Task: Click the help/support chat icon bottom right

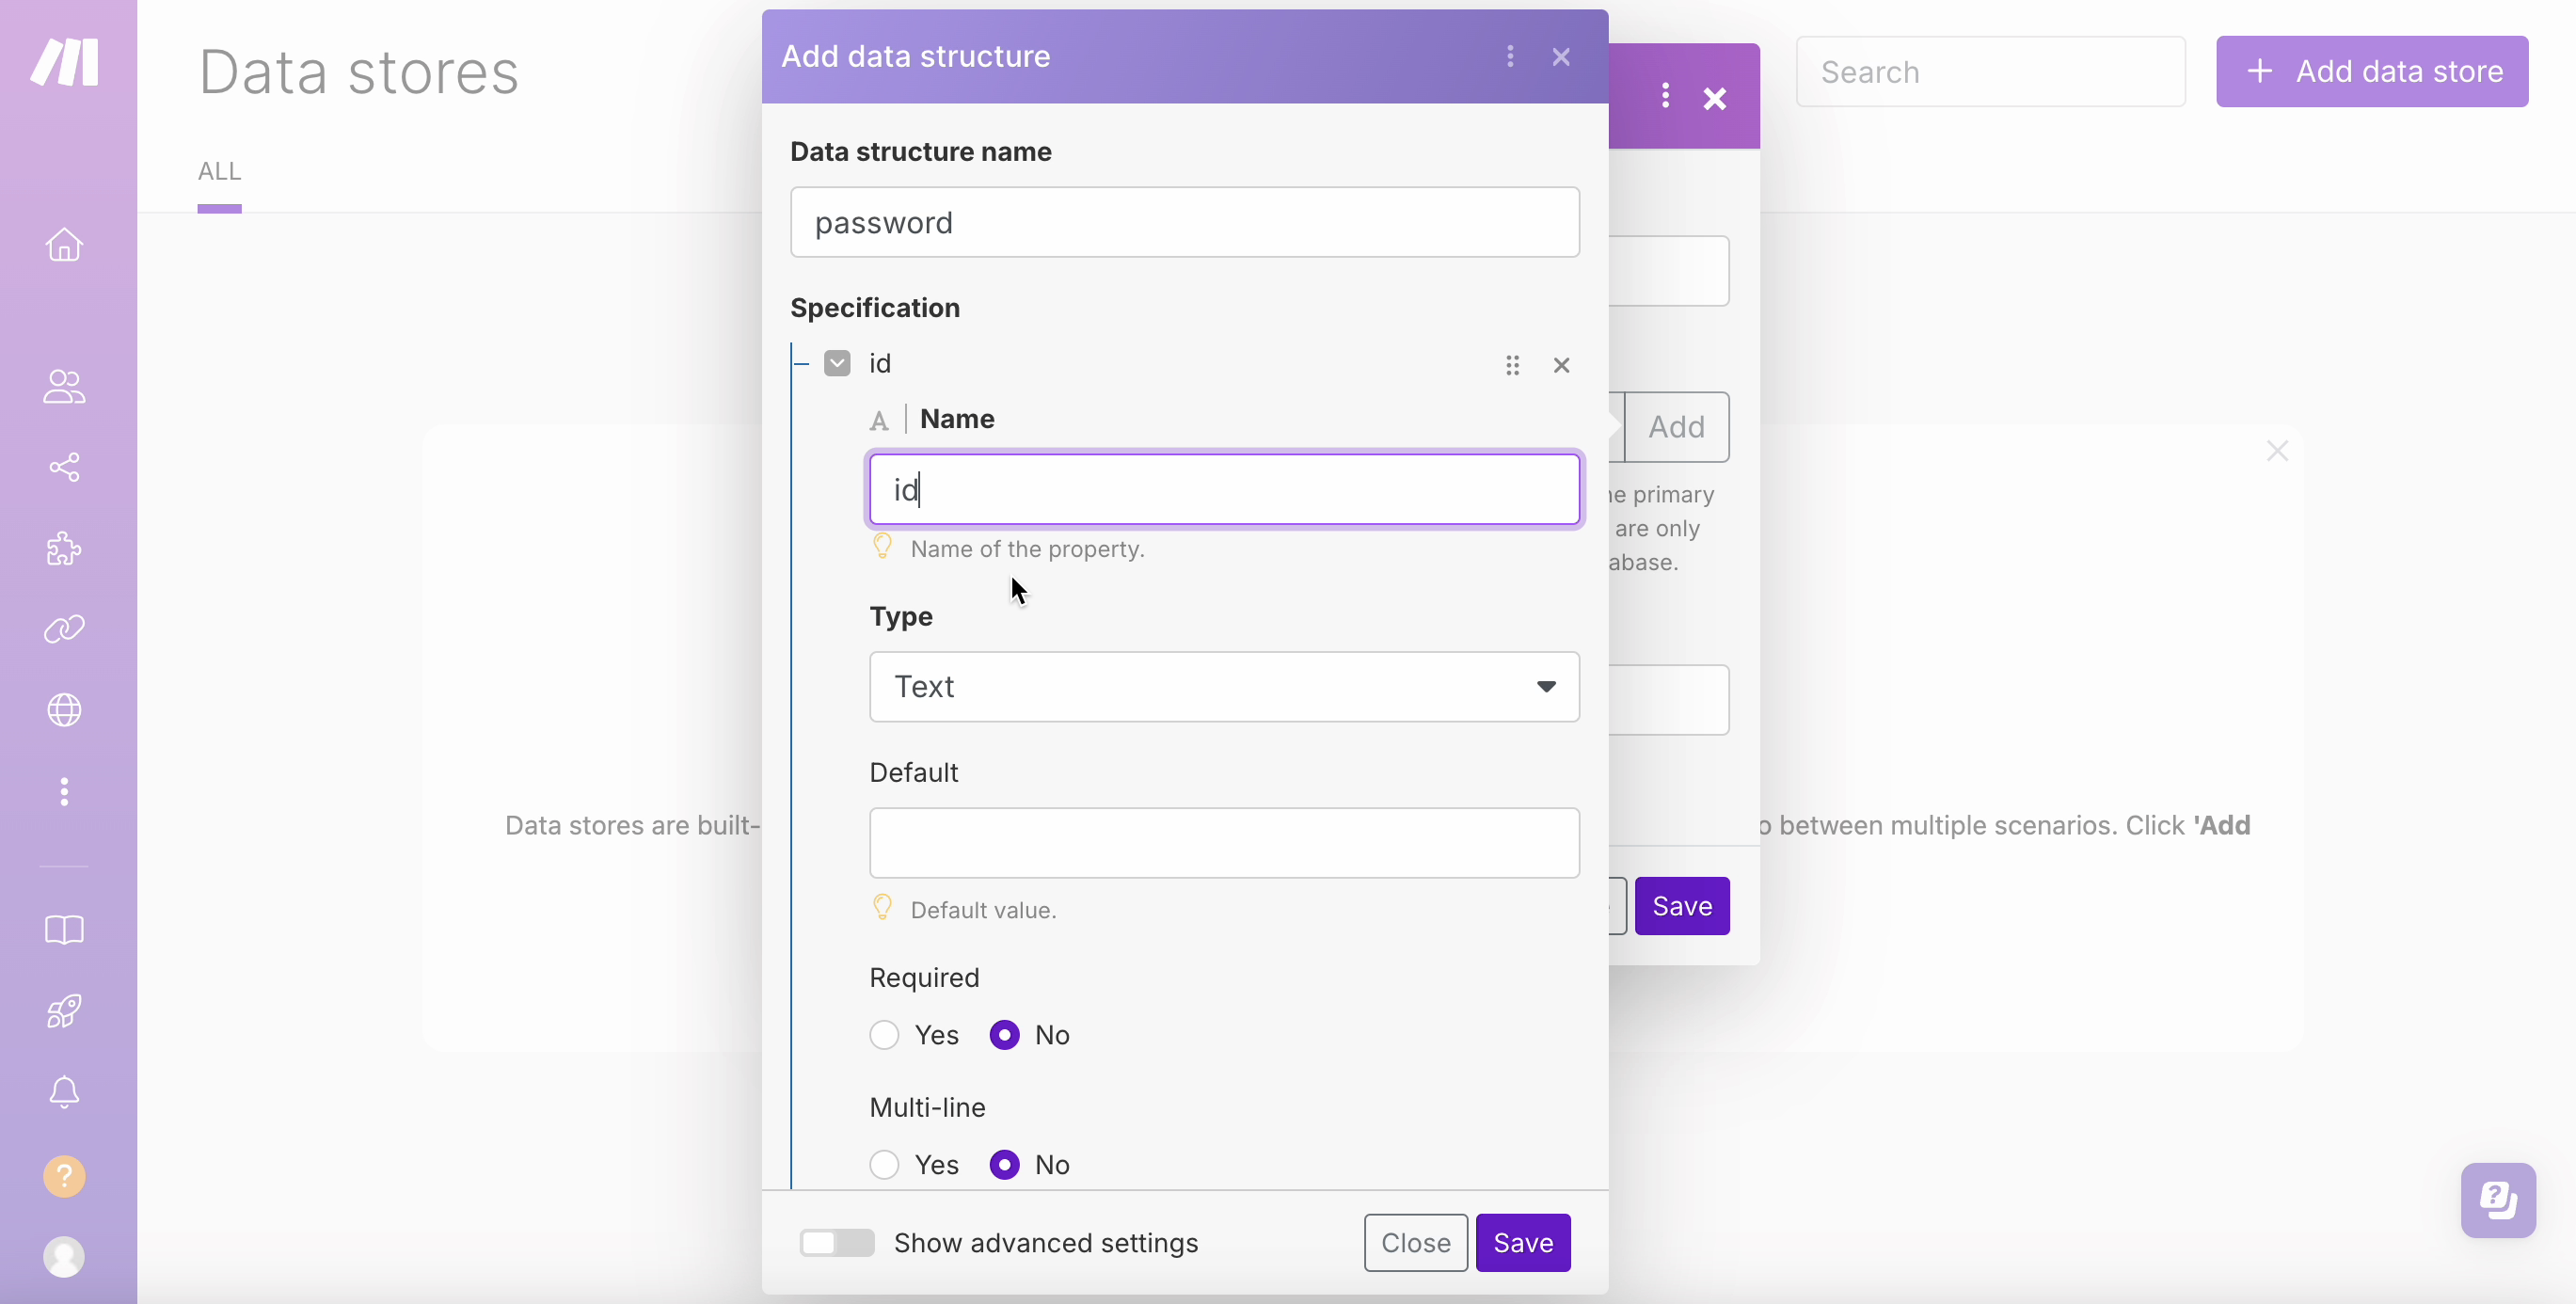Action: click(x=2496, y=1198)
